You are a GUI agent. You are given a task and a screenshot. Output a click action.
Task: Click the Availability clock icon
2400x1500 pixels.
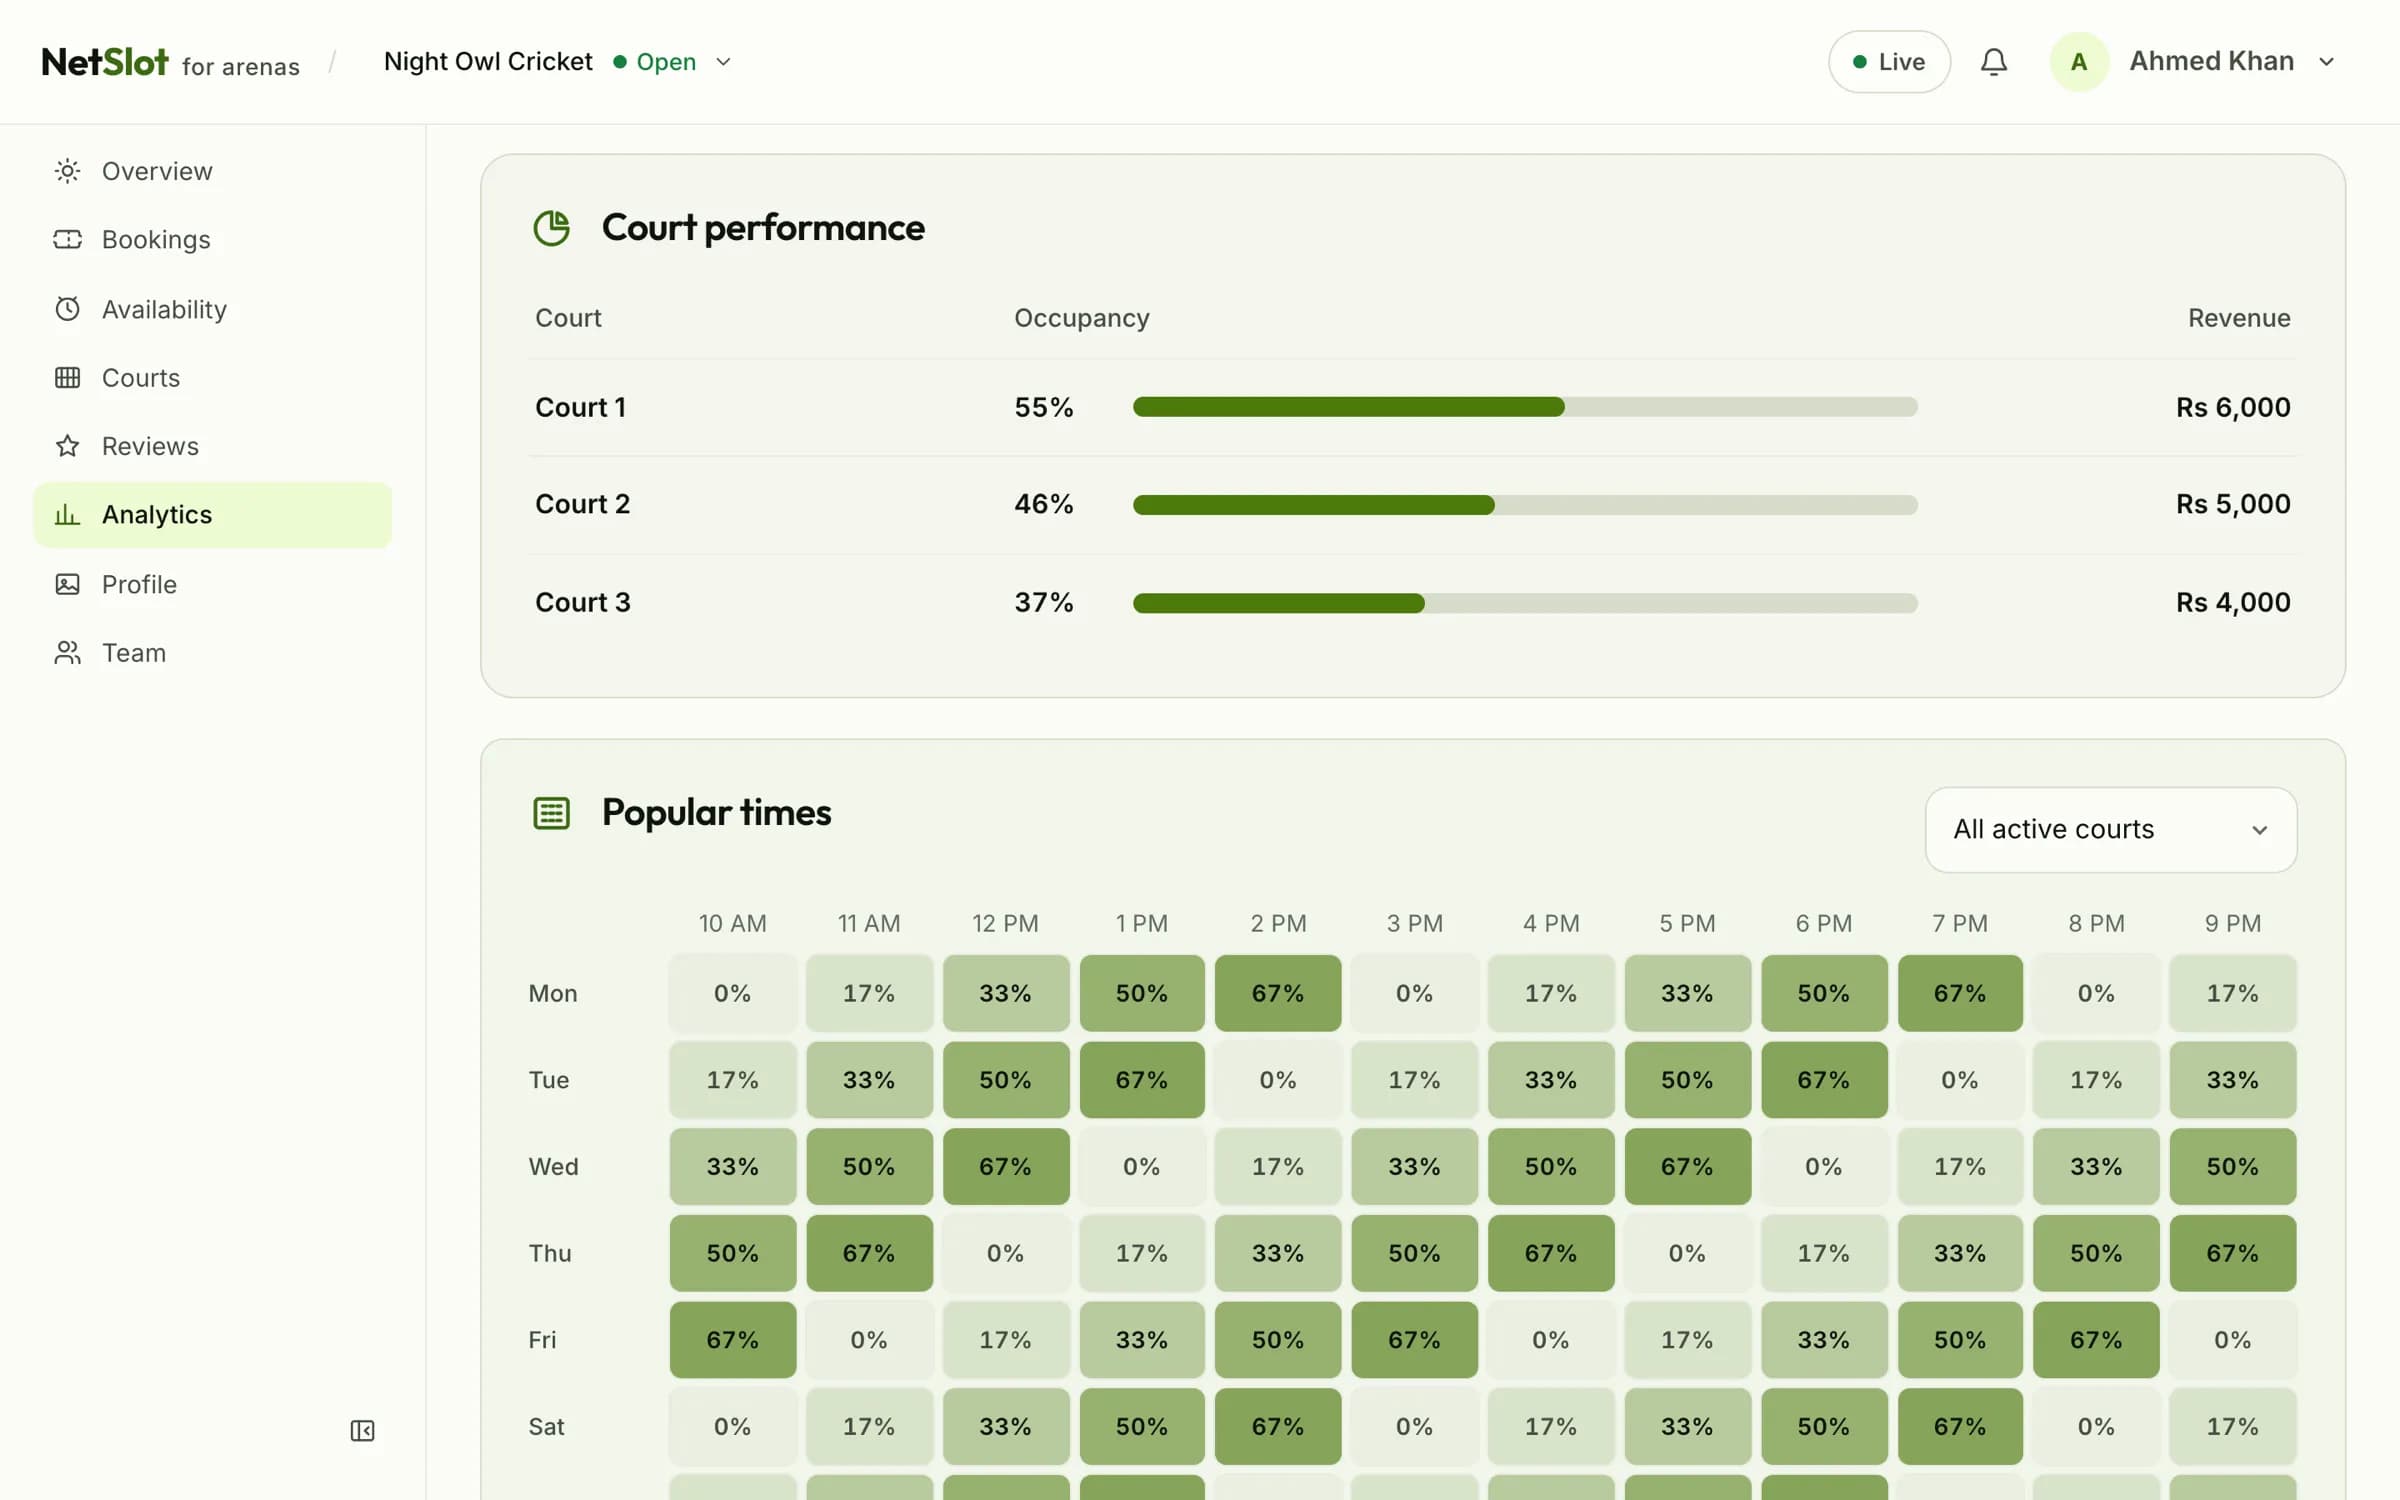coord(67,309)
